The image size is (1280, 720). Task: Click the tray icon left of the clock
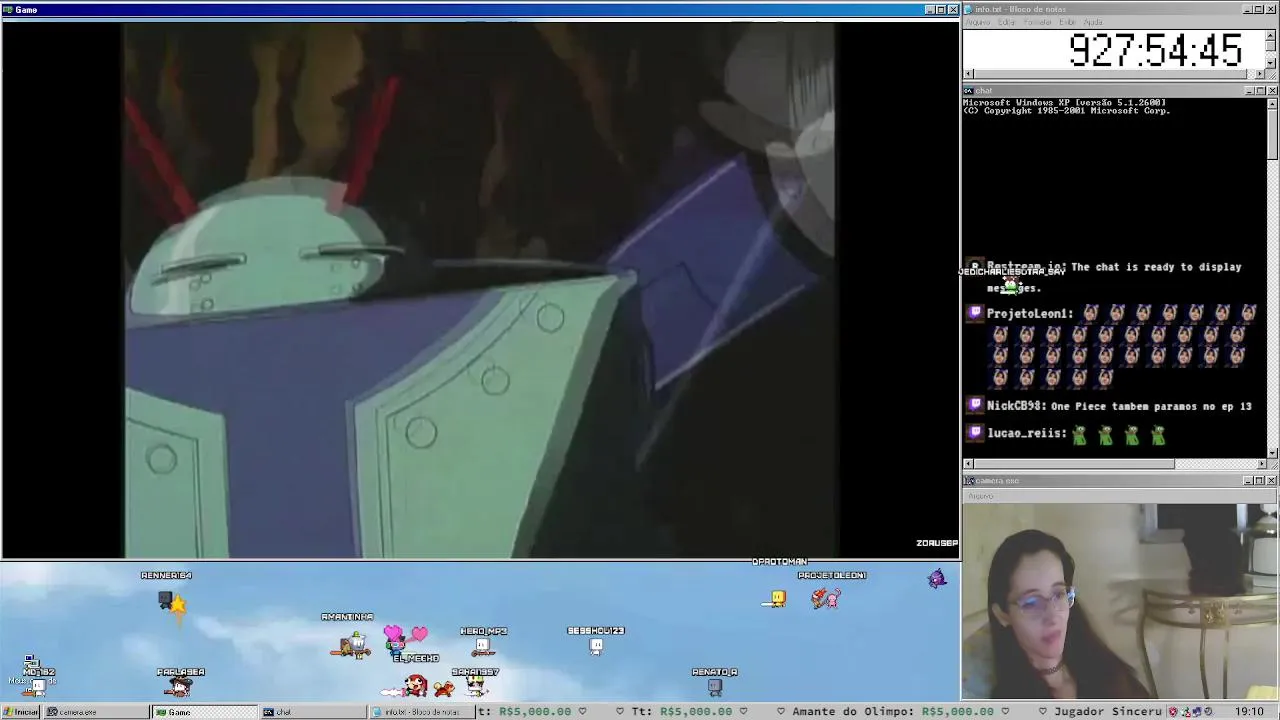point(1208,712)
